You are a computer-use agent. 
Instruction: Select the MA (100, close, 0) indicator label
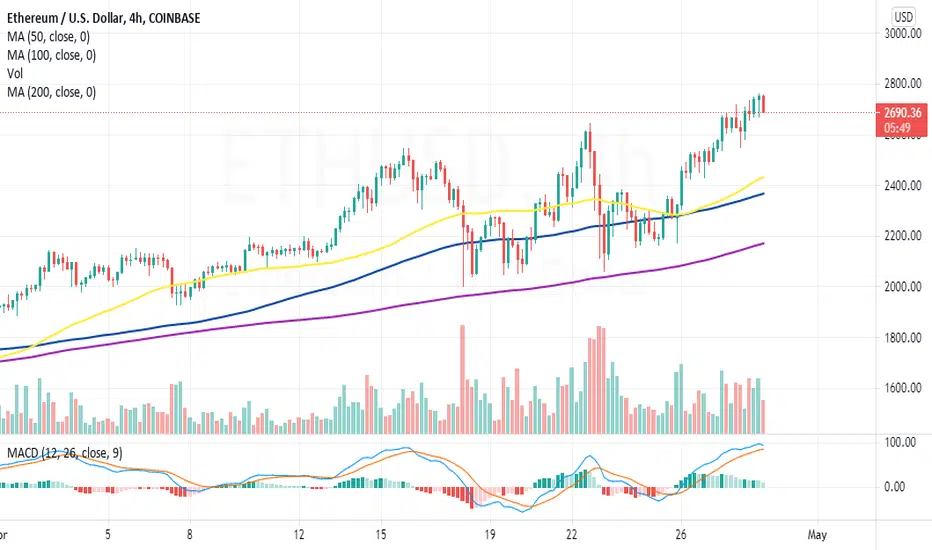pos(52,55)
